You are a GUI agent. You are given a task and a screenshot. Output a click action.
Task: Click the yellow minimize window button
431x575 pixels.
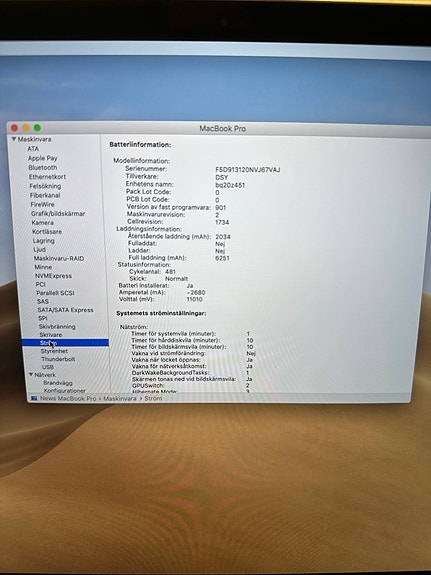tap(26, 128)
